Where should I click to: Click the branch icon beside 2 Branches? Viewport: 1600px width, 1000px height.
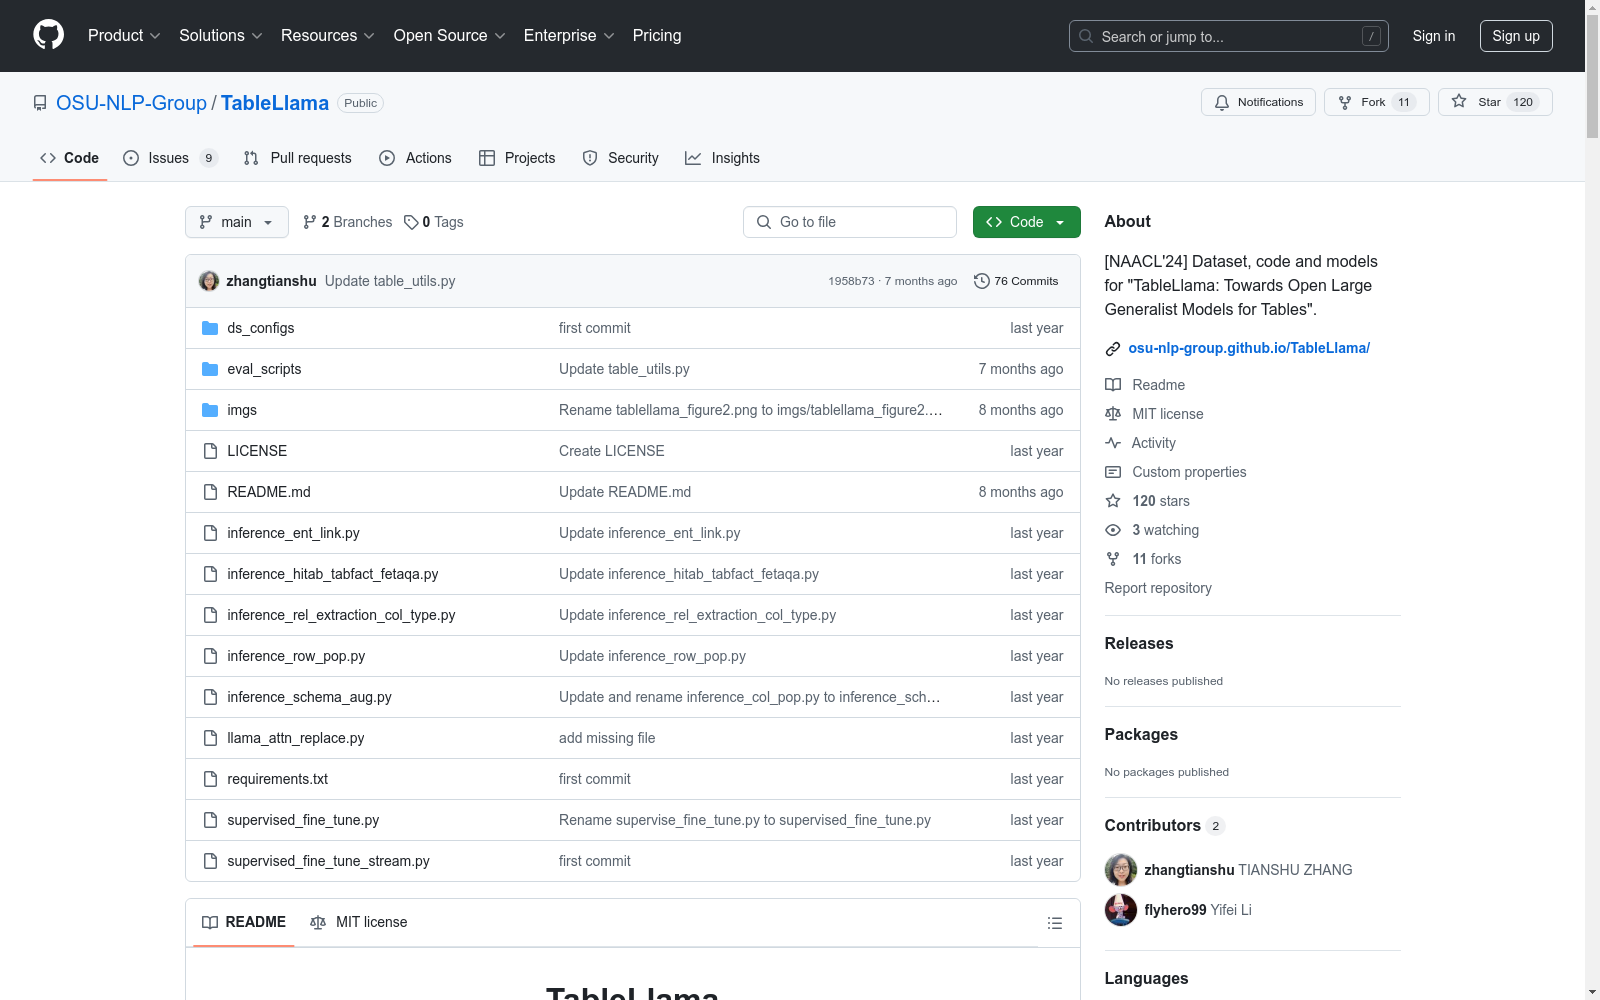click(310, 222)
